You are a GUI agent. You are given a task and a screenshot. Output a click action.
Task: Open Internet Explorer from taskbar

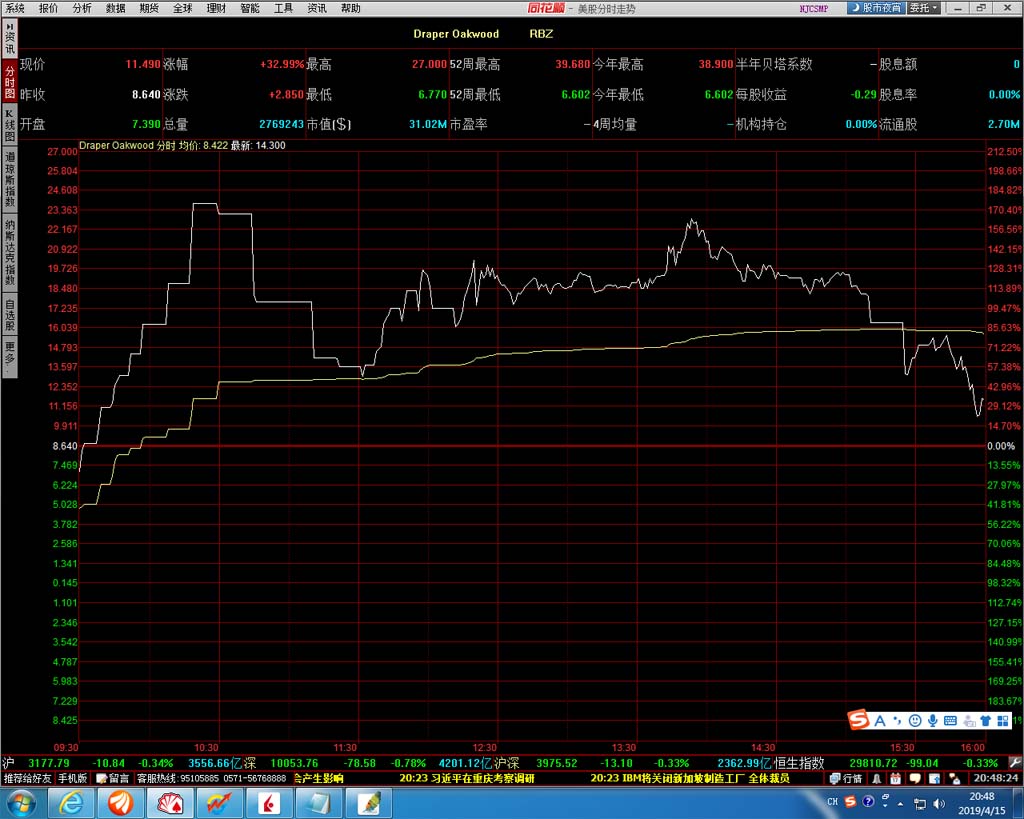(x=71, y=803)
